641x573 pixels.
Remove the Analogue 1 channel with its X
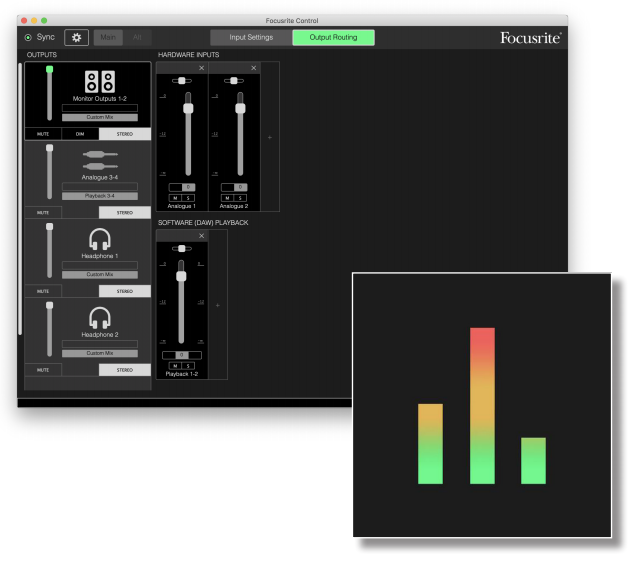point(202,68)
